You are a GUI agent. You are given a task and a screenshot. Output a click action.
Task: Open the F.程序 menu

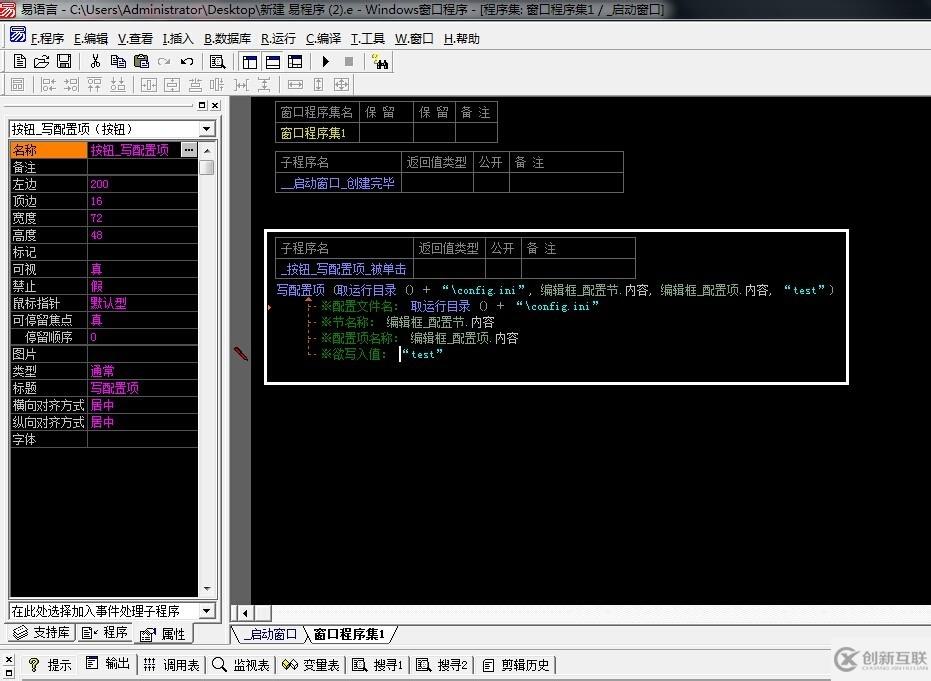[x=48, y=39]
